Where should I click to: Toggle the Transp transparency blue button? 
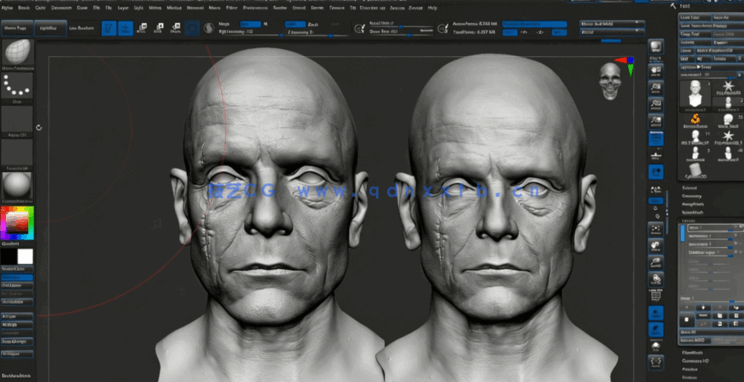pos(656,313)
